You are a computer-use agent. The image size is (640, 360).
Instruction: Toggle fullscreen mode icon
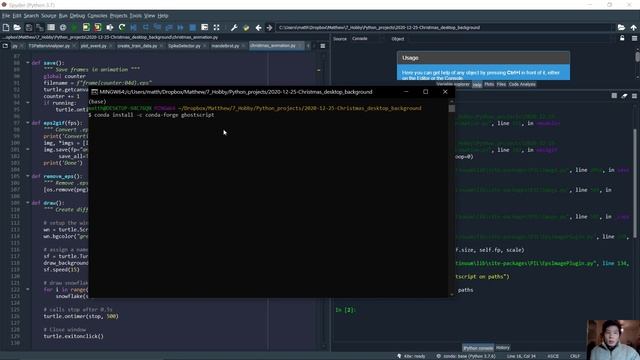click(x=216, y=27)
